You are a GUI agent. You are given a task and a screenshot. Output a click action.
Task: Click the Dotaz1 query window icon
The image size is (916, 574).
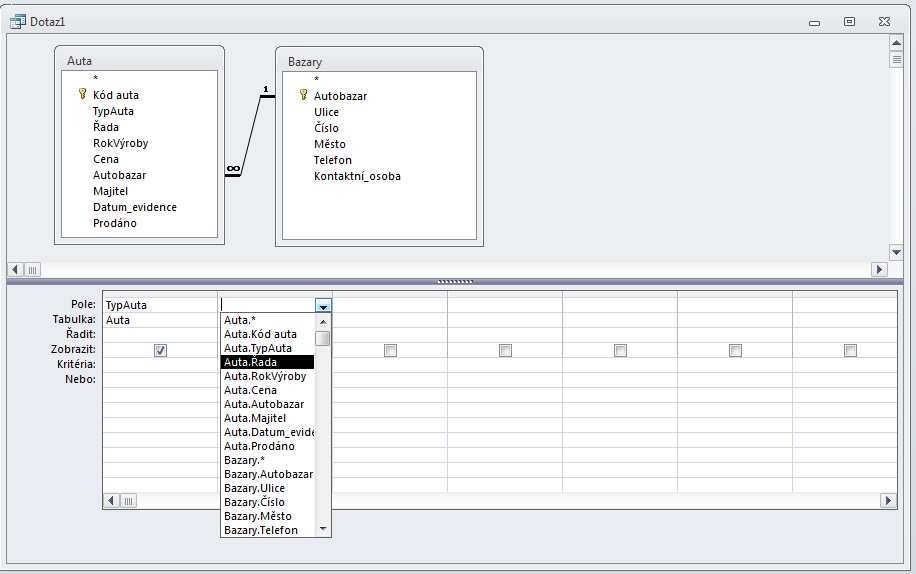(x=18, y=22)
